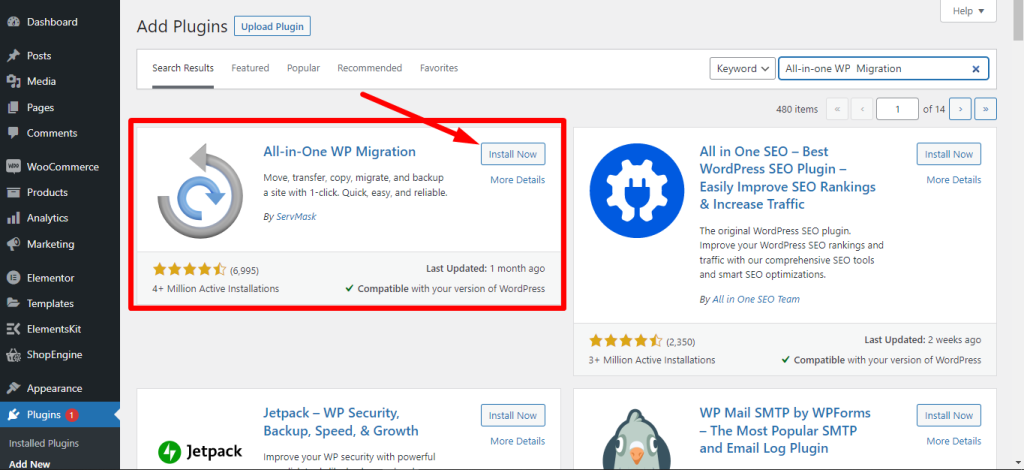Image resolution: width=1024 pixels, height=470 pixels.
Task: Open Installed Plugins submenu item
Action: (44, 443)
